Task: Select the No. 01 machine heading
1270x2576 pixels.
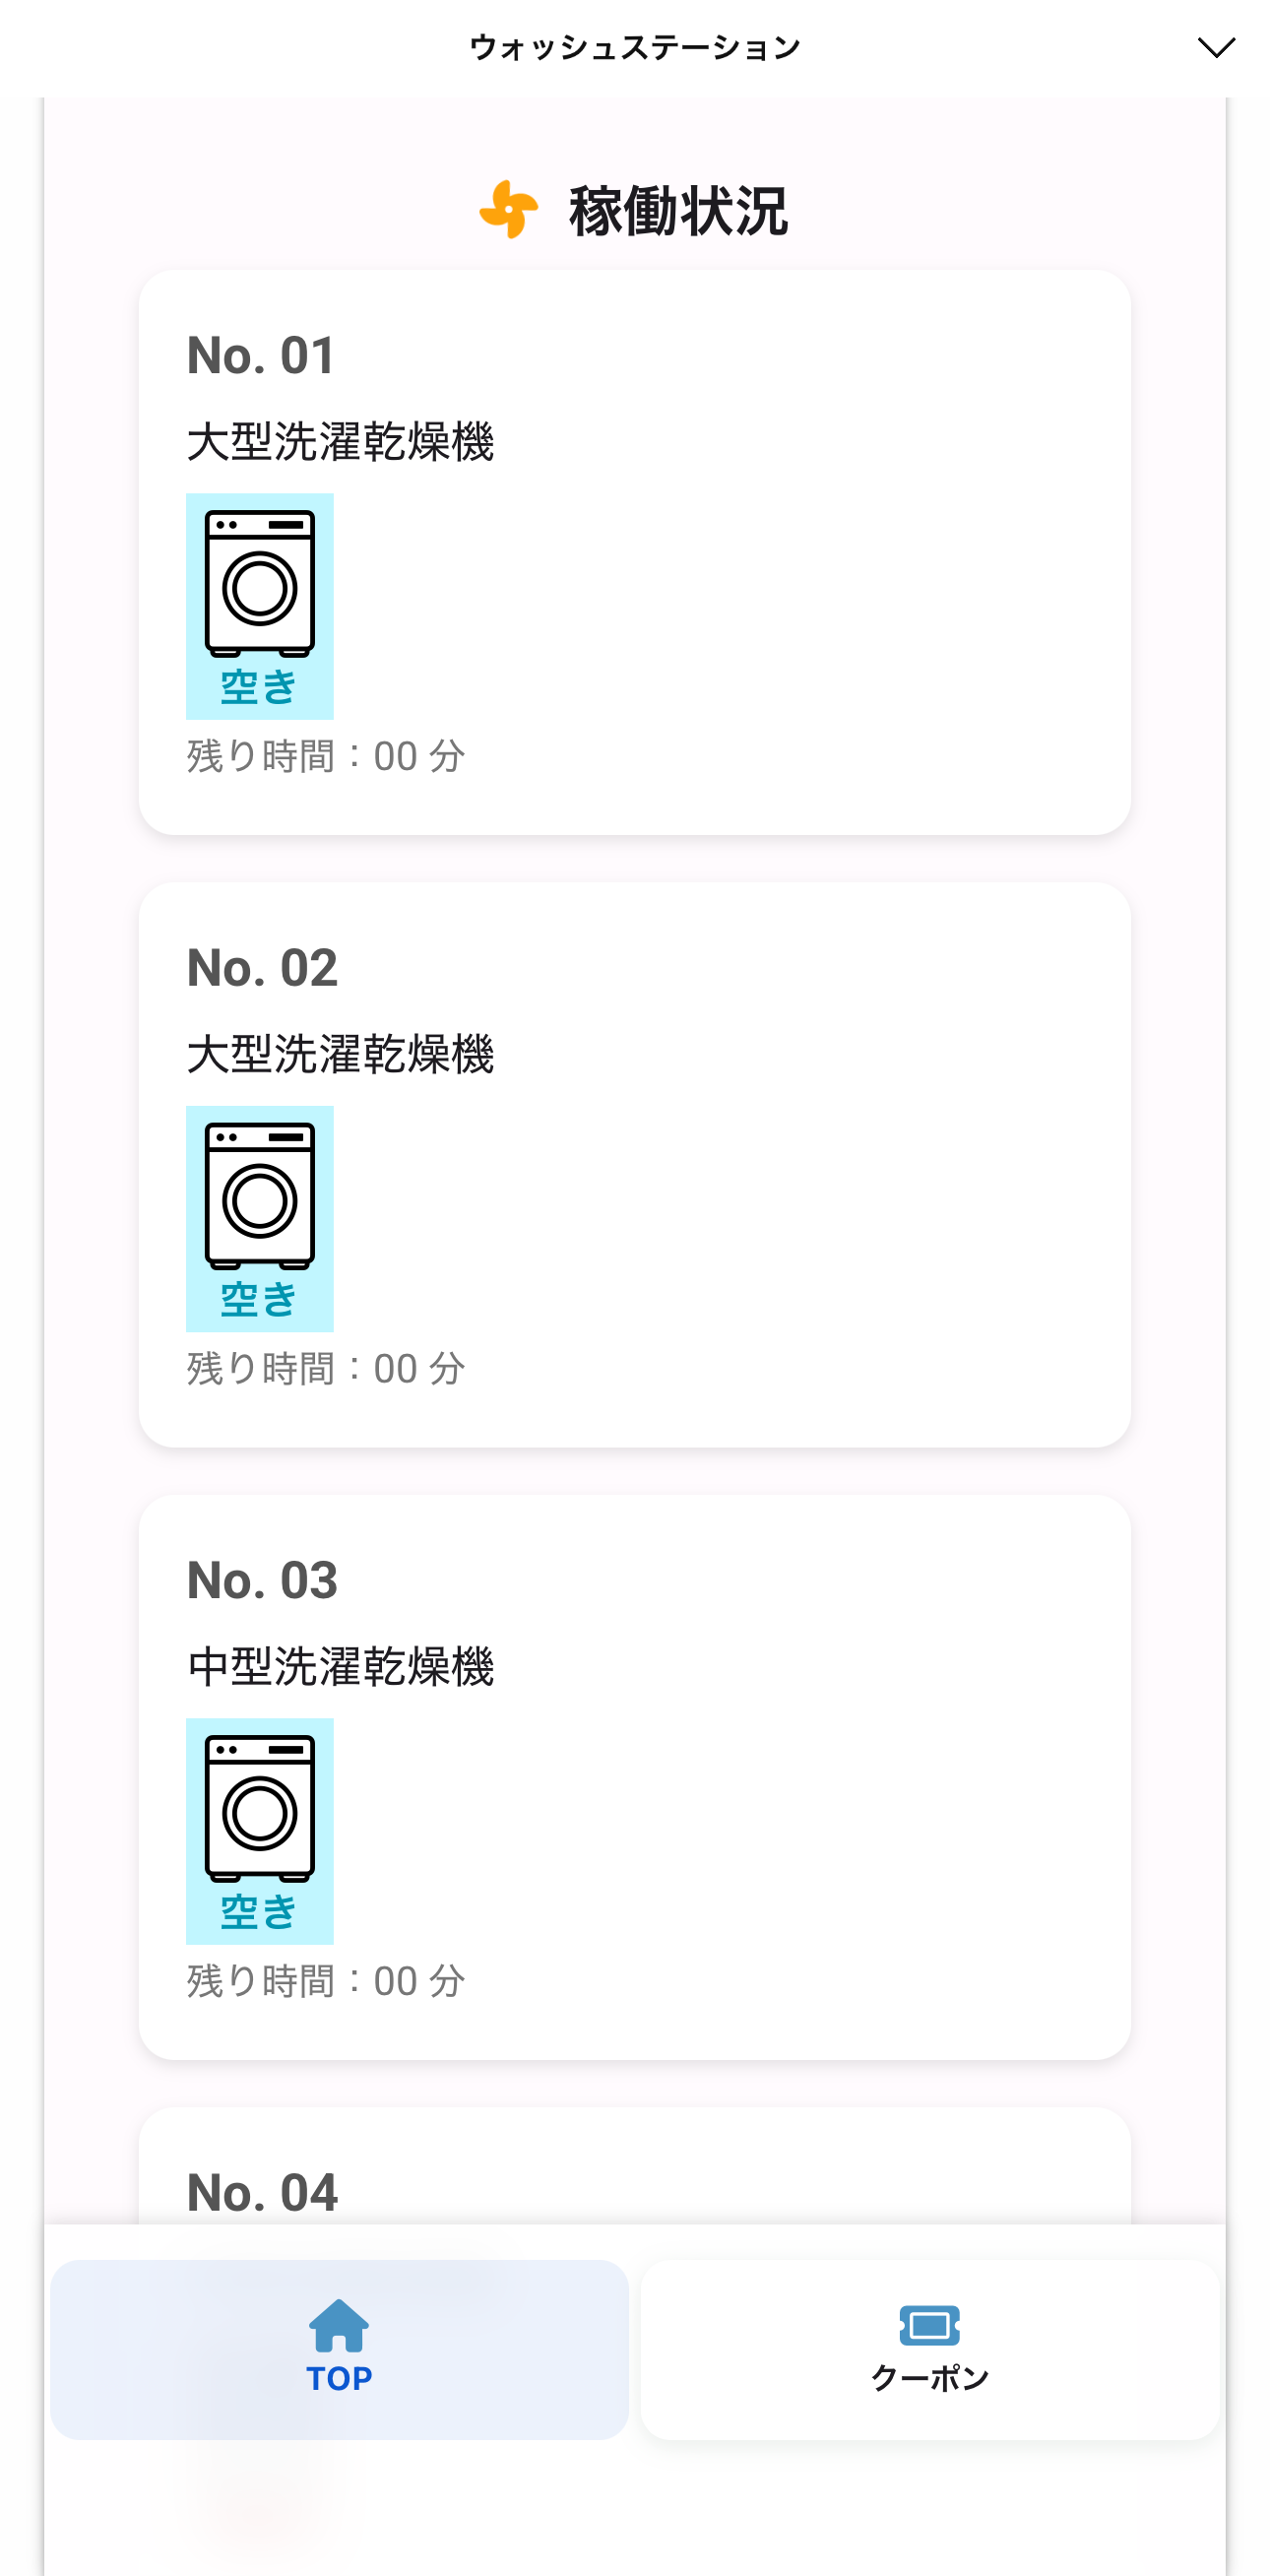Action: (x=262, y=355)
